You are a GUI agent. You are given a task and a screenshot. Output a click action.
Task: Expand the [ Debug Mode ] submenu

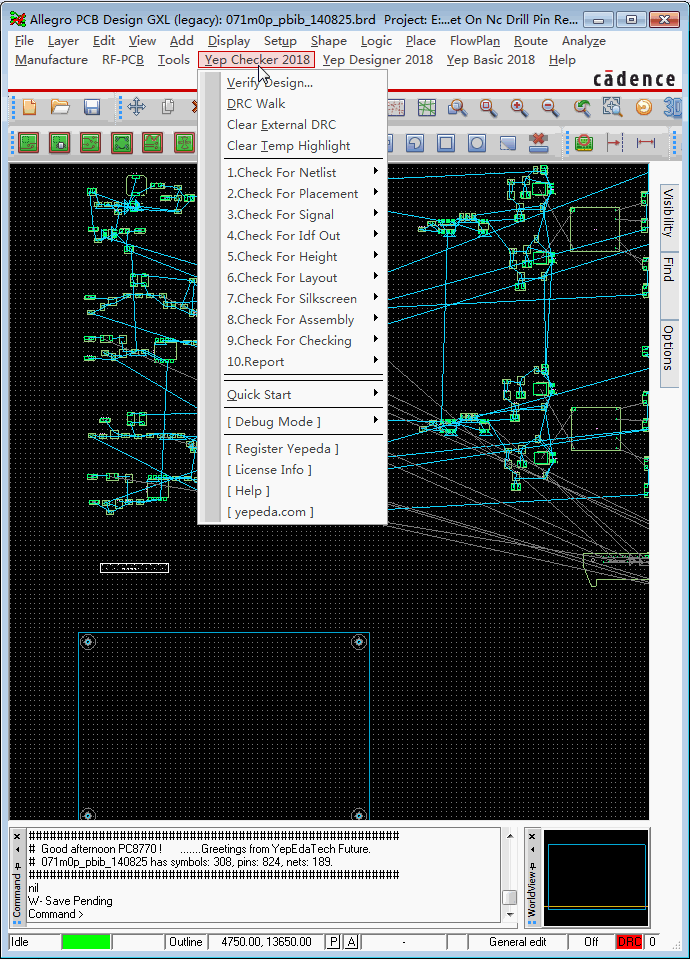[x=304, y=421]
